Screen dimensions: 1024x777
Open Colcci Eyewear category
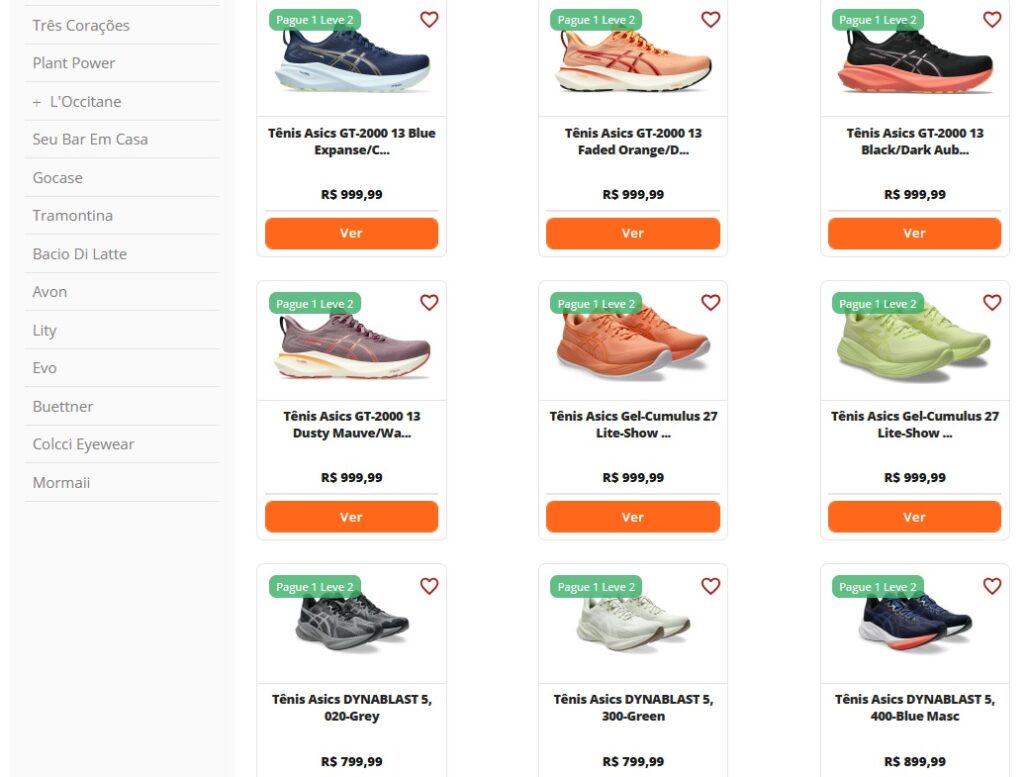click(83, 444)
